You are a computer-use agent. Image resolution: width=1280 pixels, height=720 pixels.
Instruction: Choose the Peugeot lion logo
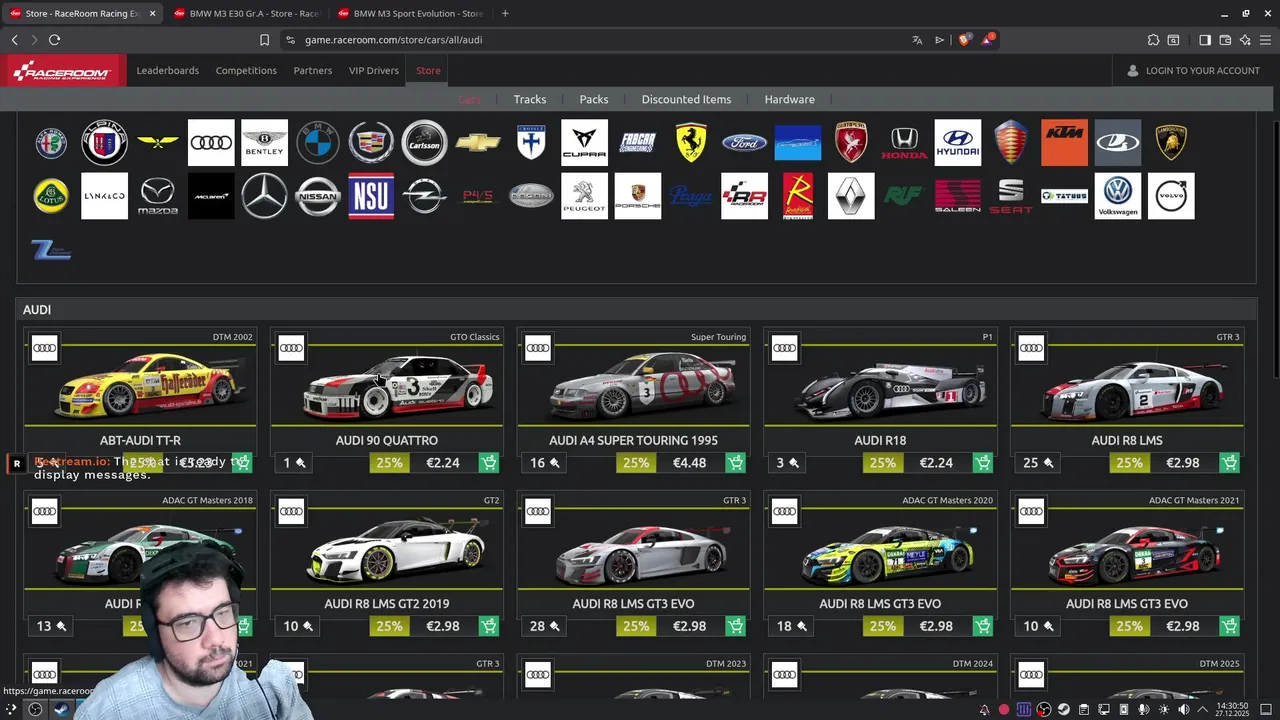pos(584,196)
